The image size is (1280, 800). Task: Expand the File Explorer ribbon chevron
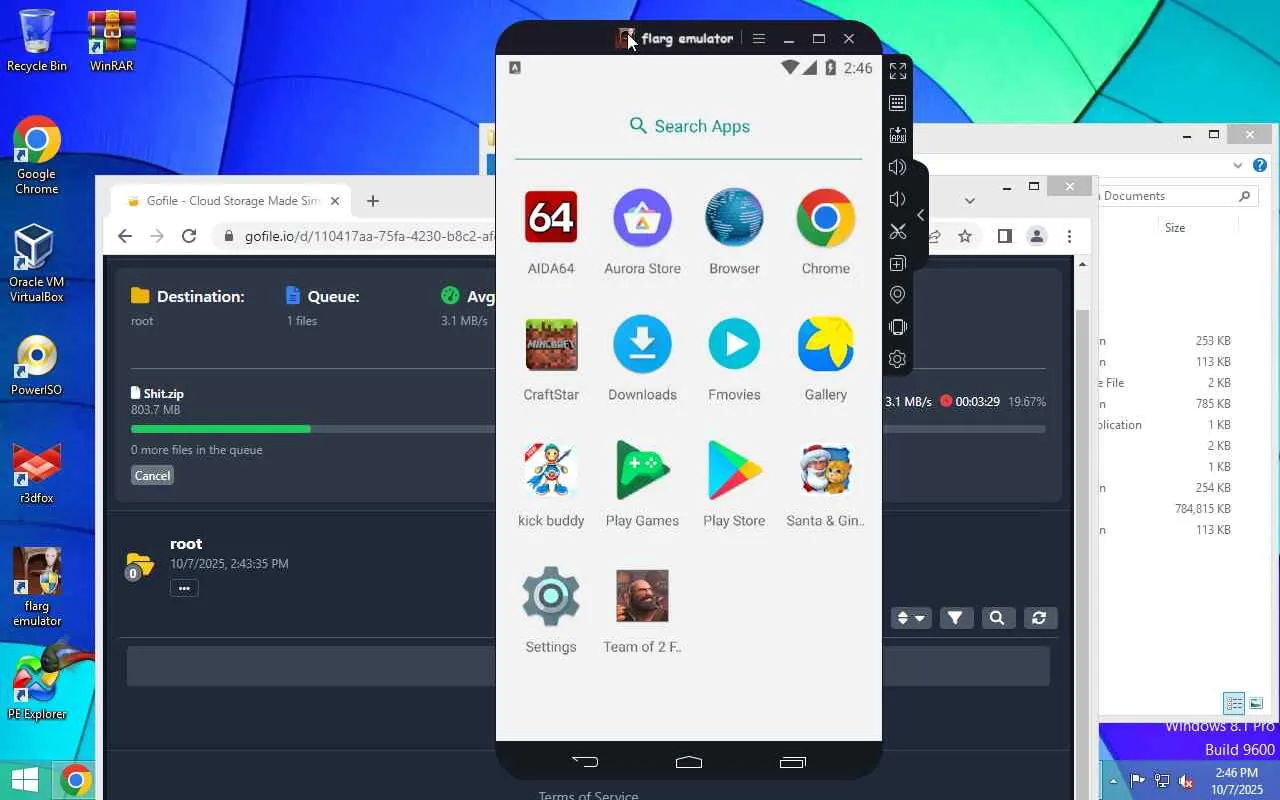pos(1238,165)
